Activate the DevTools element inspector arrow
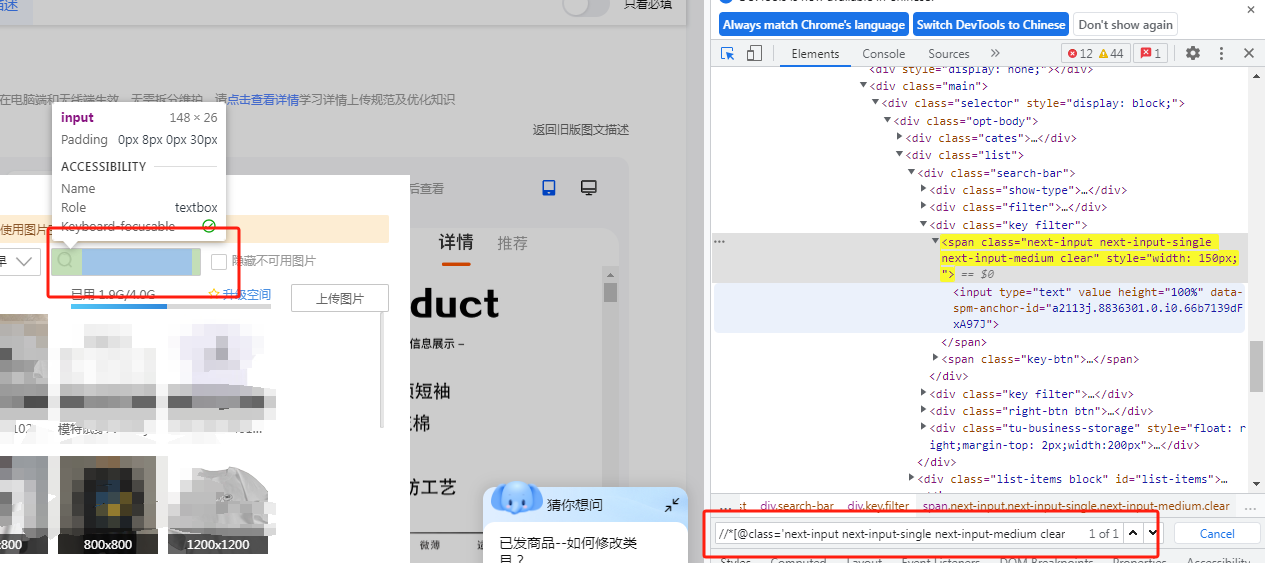Screen dimensions: 1265x563 728,54
